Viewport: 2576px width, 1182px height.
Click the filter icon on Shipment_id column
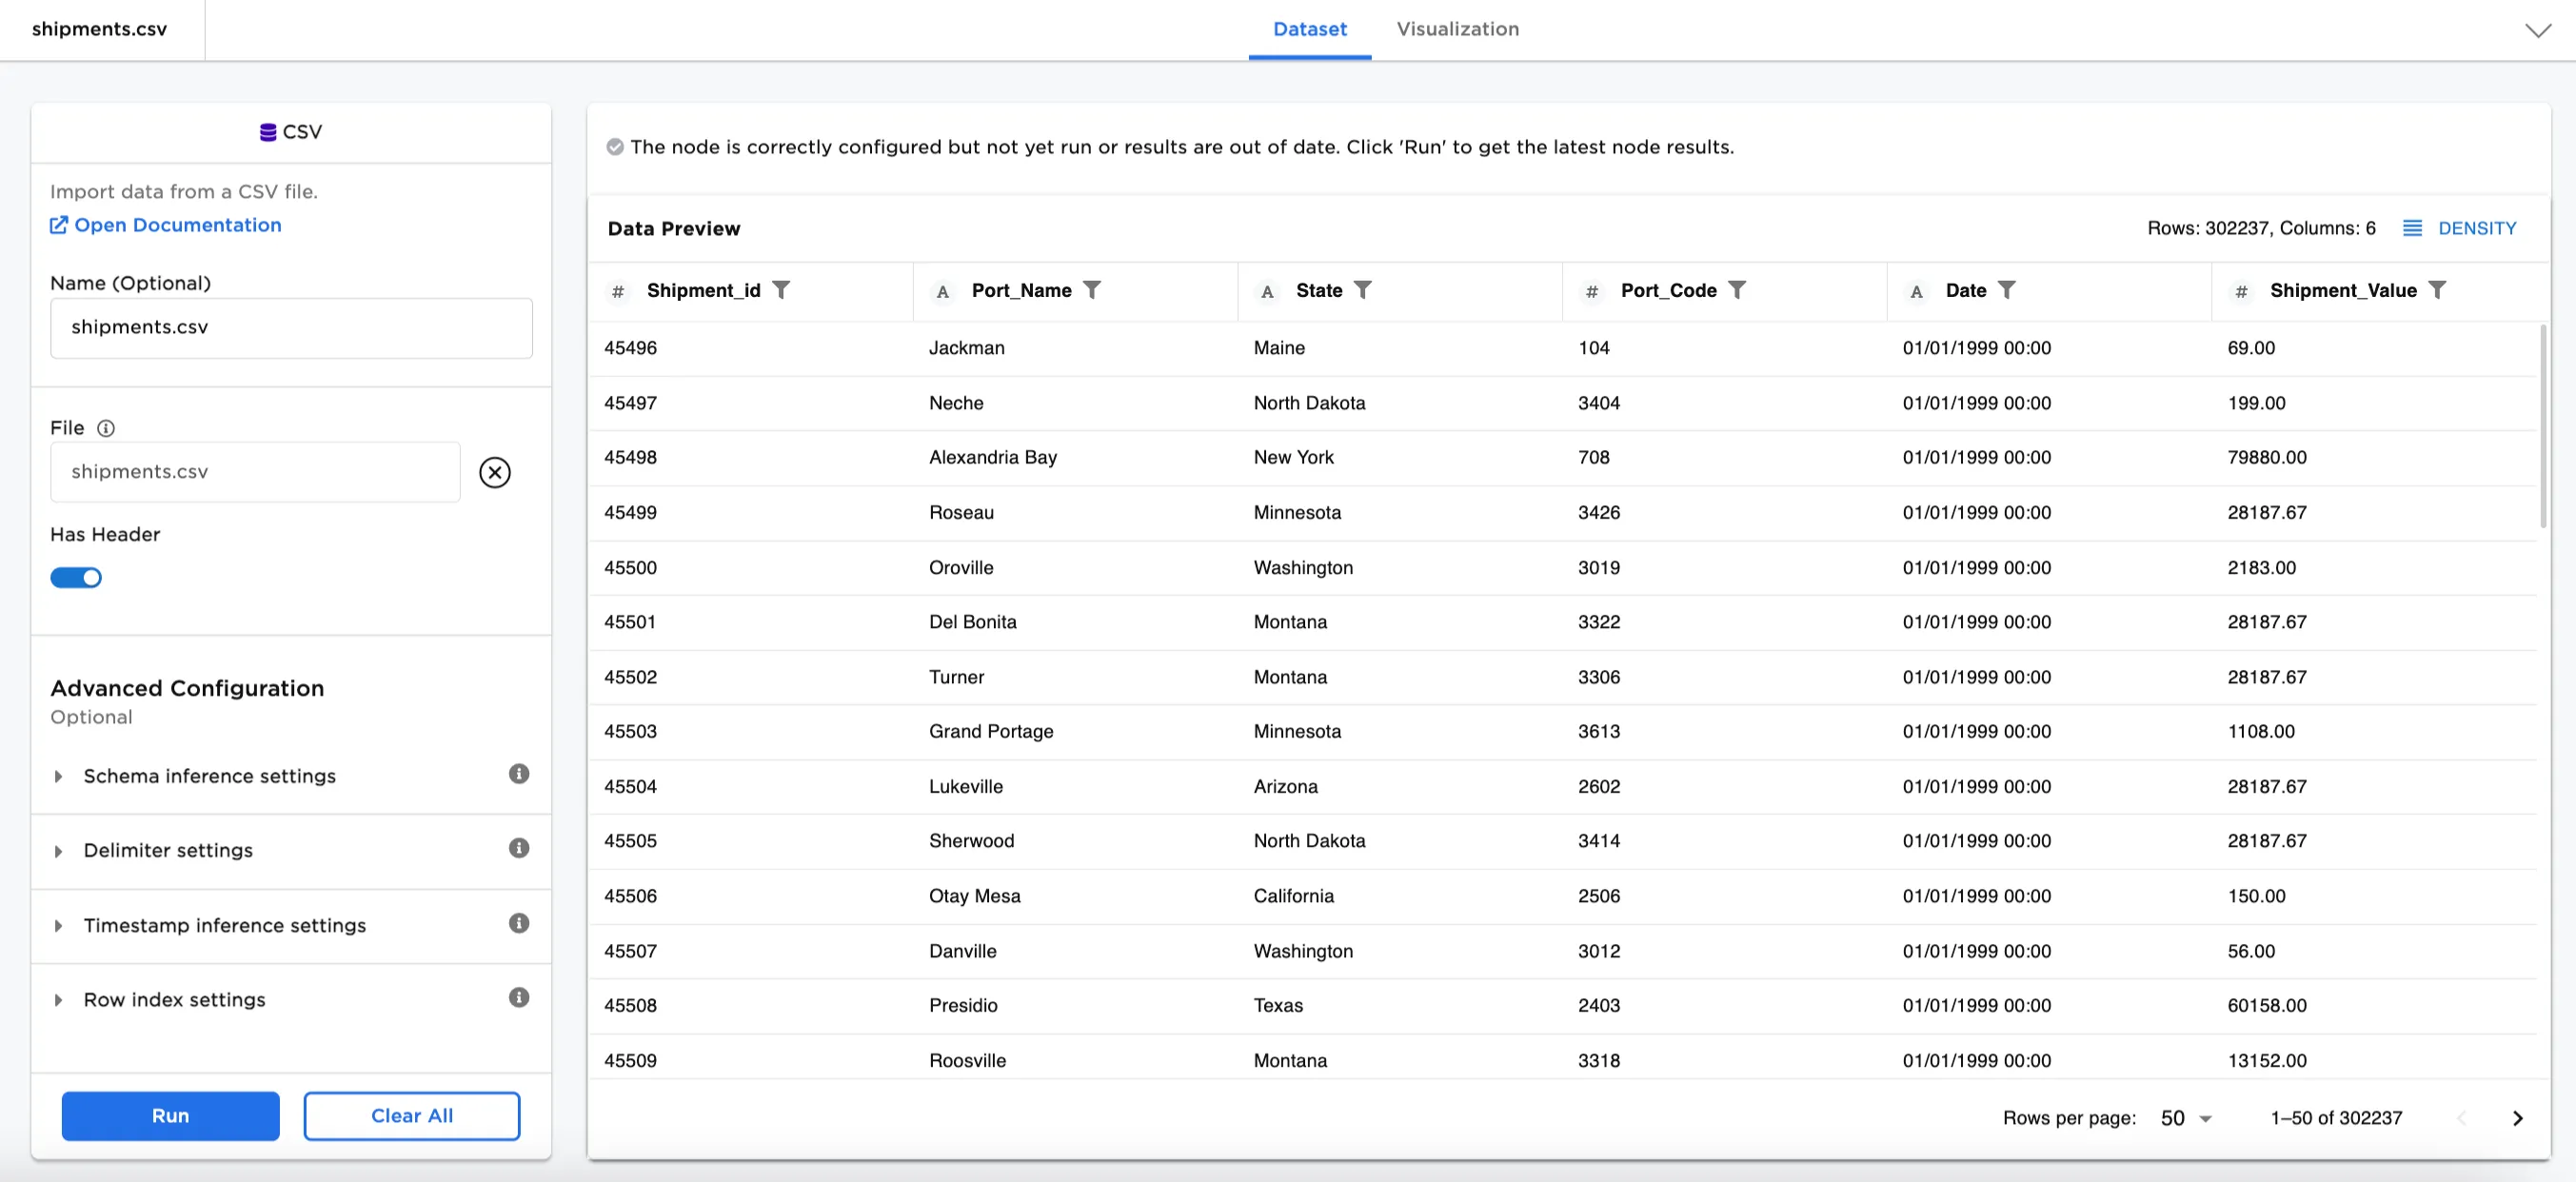[781, 290]
